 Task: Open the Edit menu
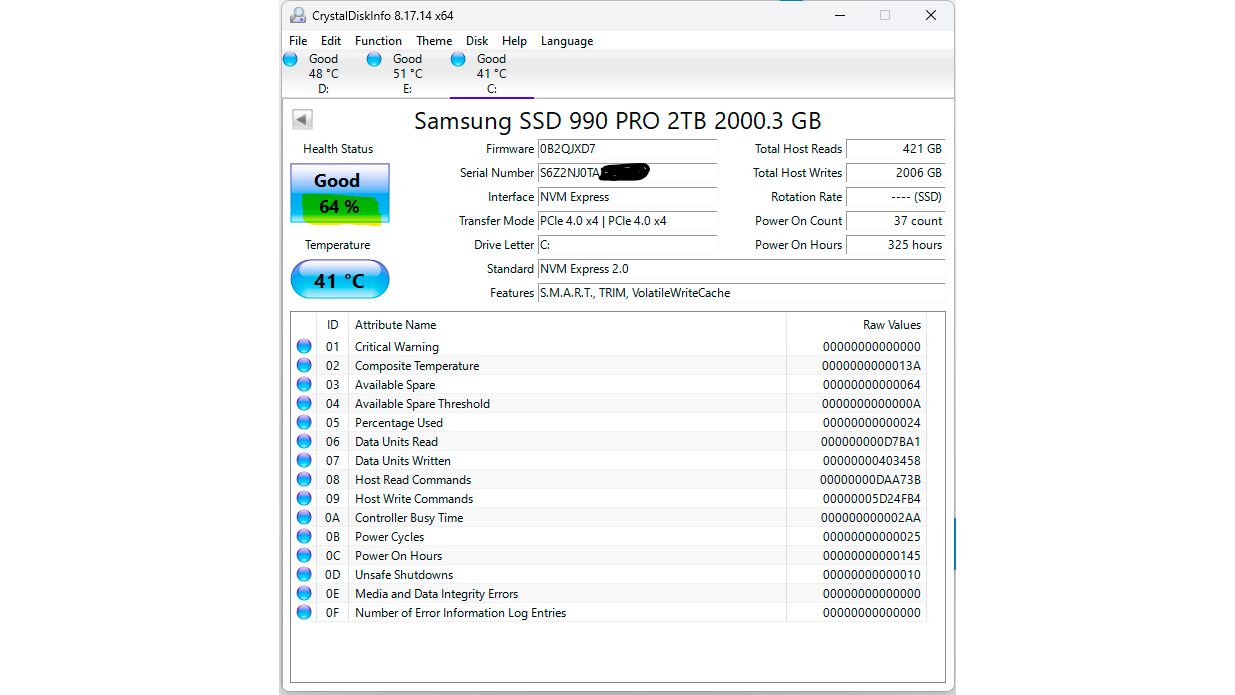click(331, 41)
